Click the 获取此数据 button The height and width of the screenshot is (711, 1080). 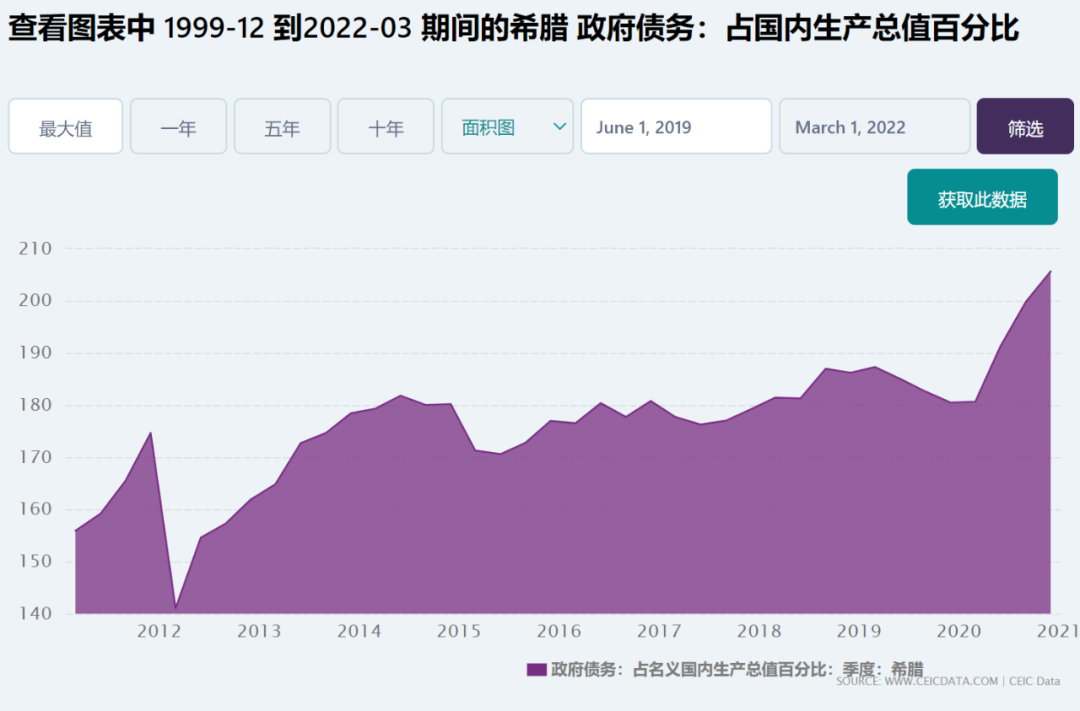982,197
